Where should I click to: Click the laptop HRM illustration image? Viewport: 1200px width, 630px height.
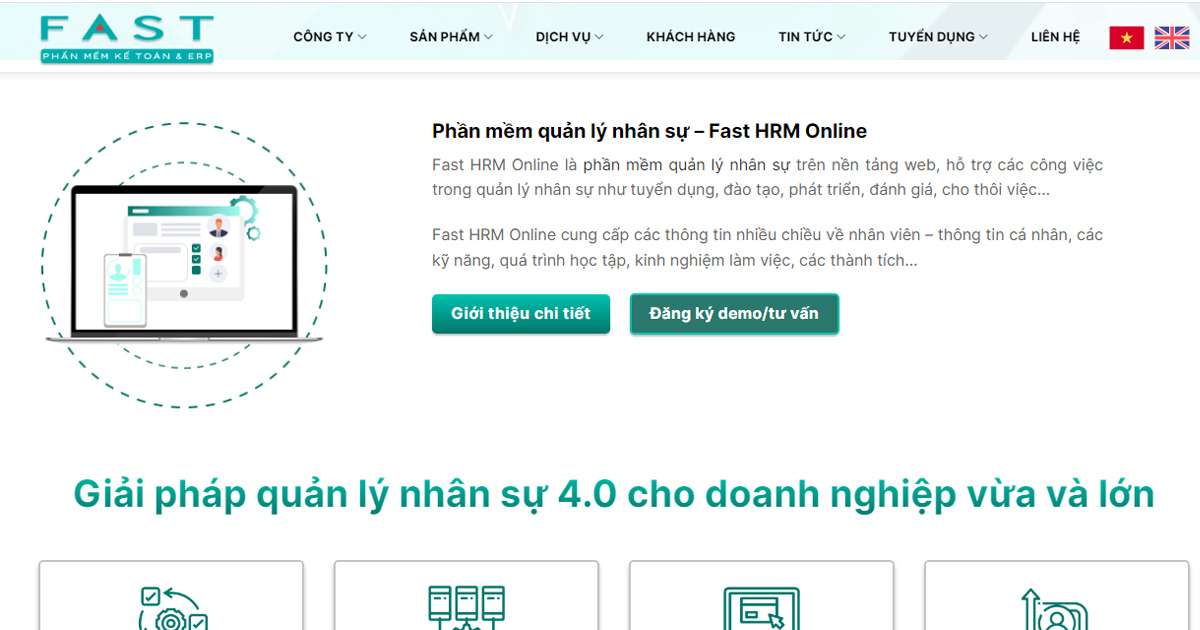[184, 265]
